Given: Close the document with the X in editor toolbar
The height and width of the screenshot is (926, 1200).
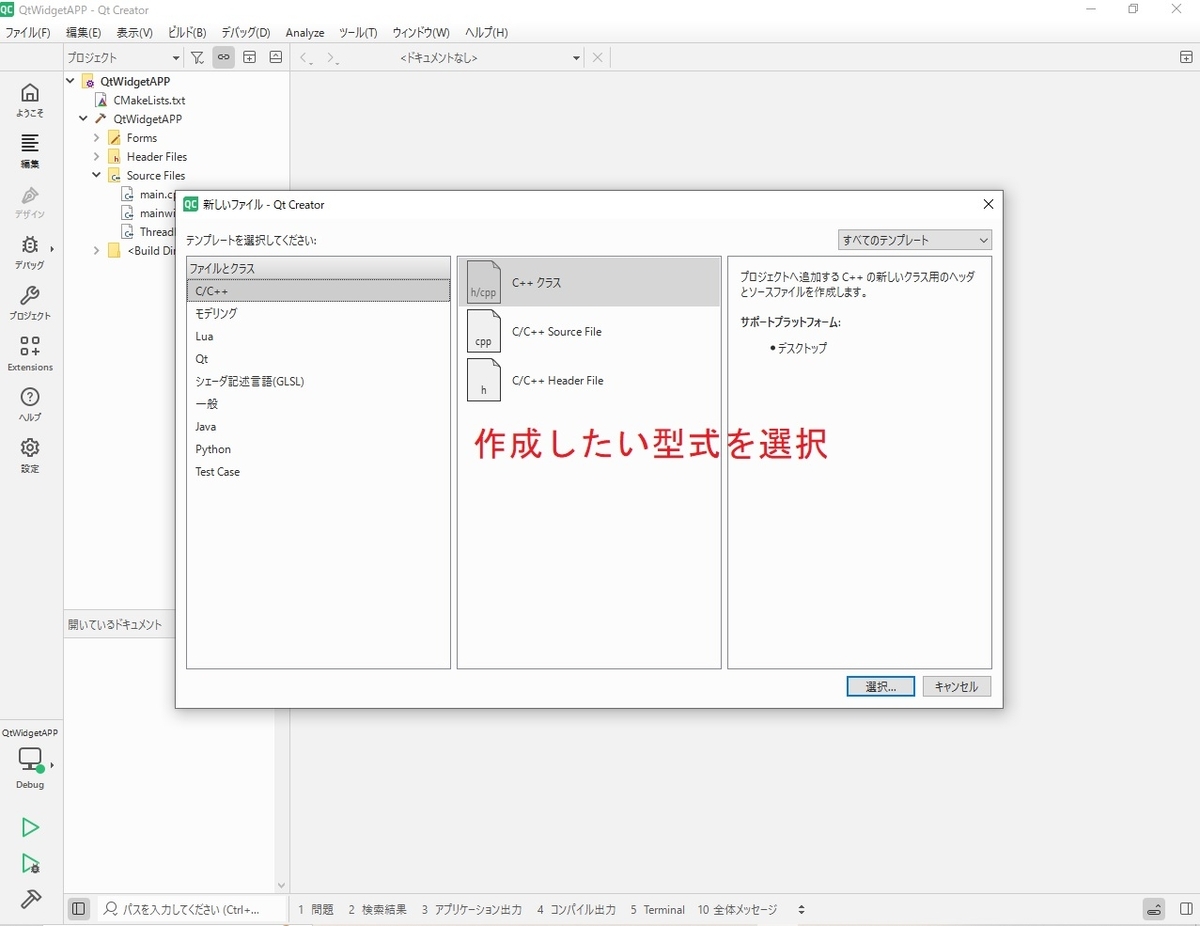Looking at the screenshot, I should 597,58.
